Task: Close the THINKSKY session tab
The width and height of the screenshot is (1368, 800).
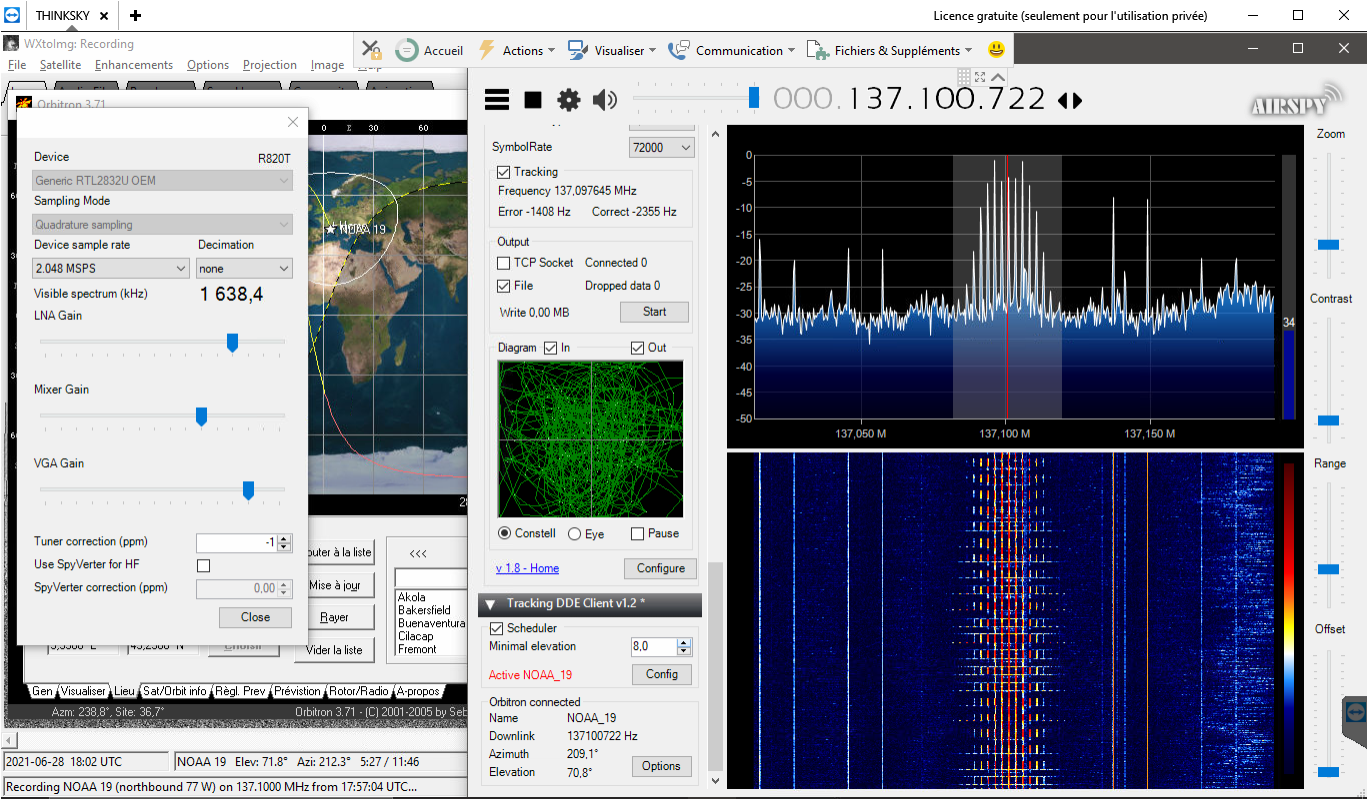Action: pos(104,16)
